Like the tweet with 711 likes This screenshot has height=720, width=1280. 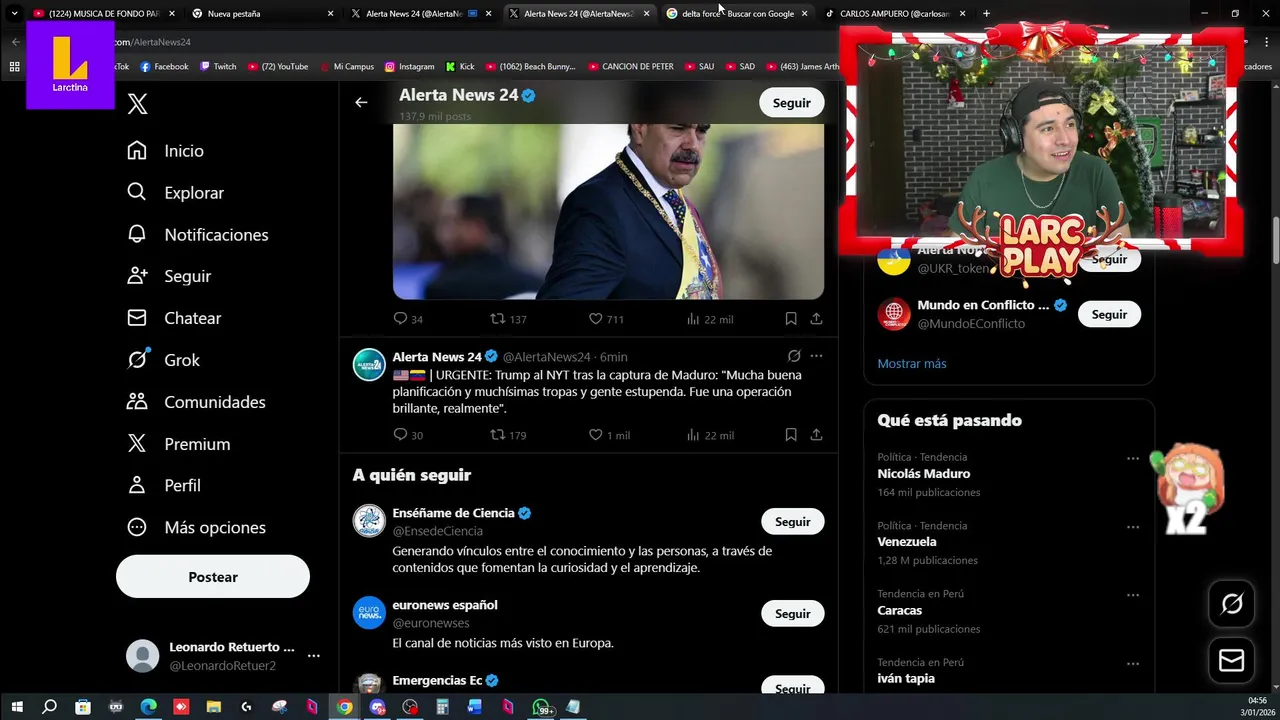click(605, 319)
